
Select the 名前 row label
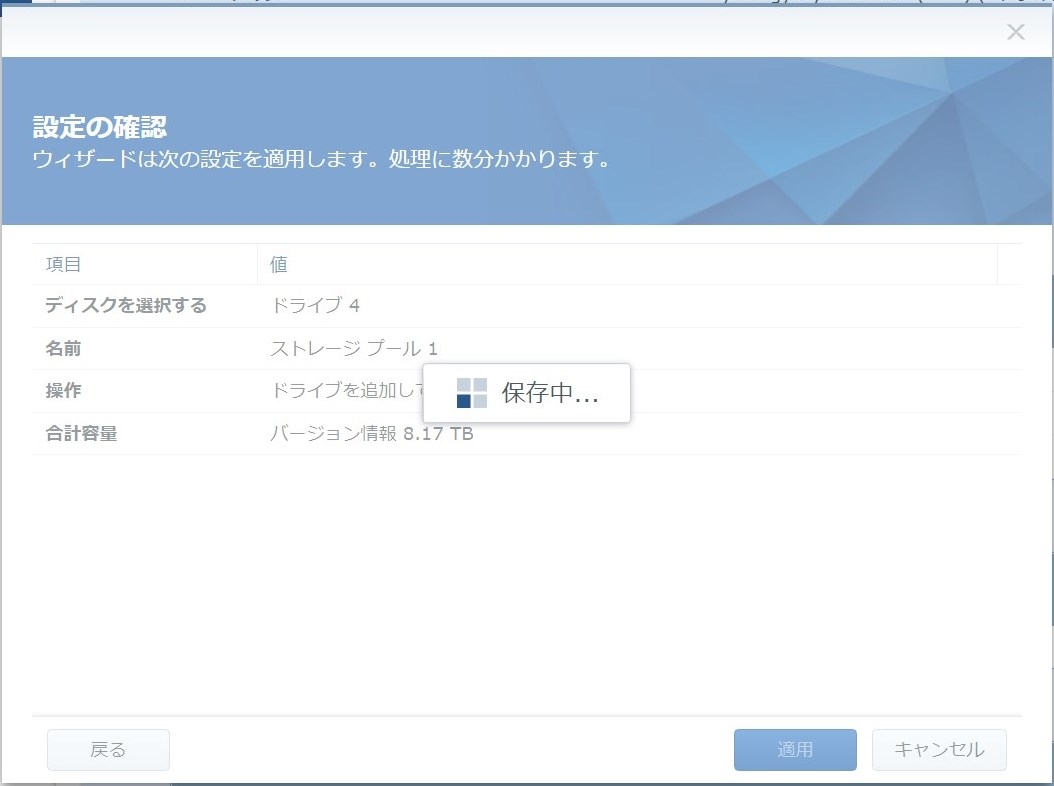coord(63,349)
